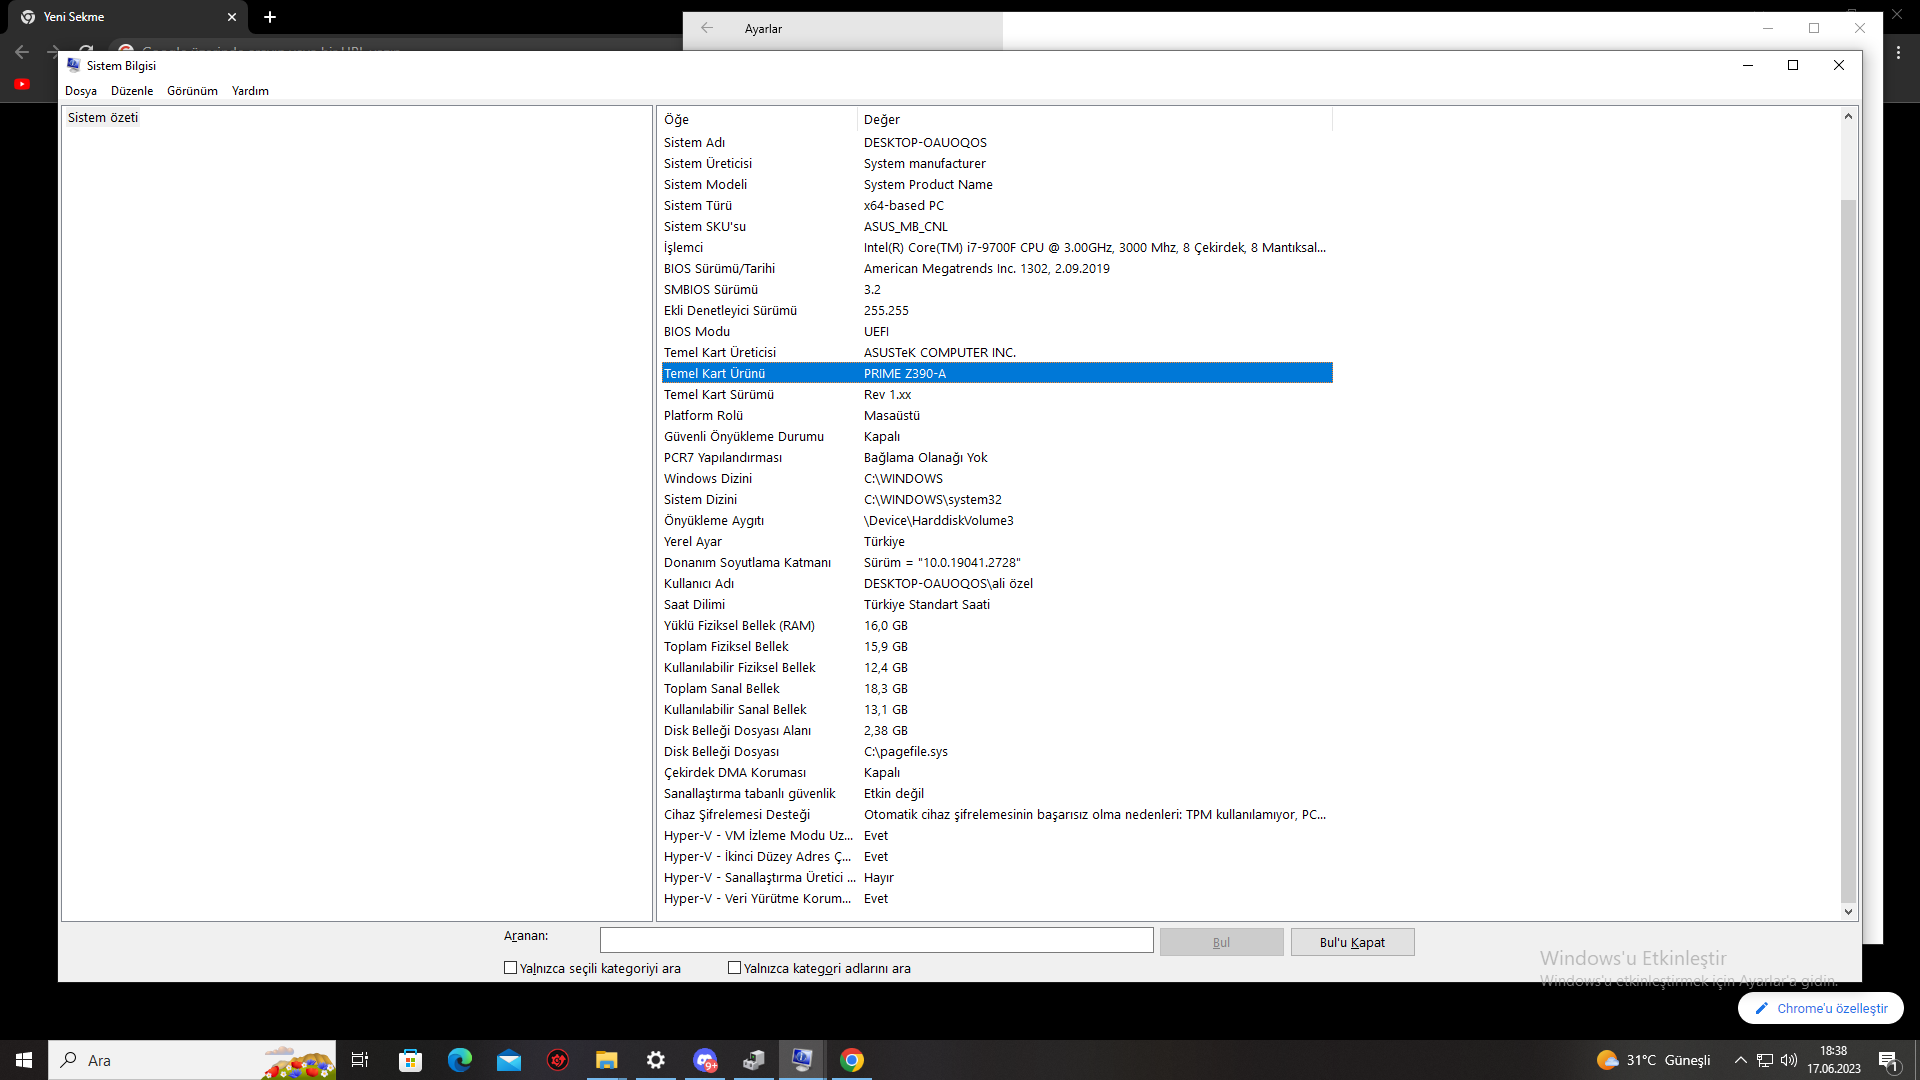Open Discord from the taskbar
The width and height of the screenshot is (1920, 1080).
point(705,1060)
